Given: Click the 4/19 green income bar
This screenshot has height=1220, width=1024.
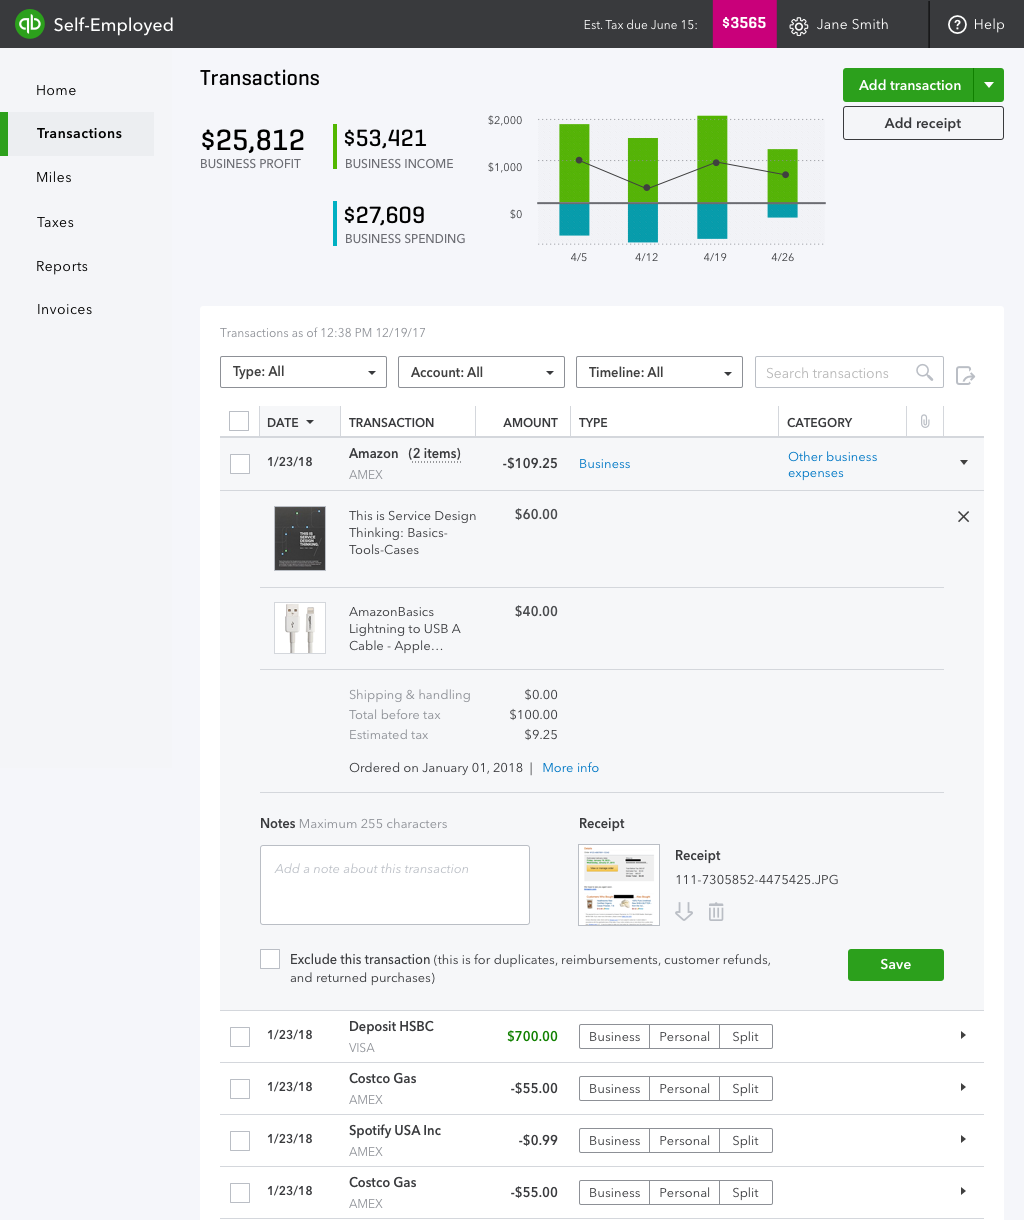Looking at the screenshot, I should coord(712,159).
